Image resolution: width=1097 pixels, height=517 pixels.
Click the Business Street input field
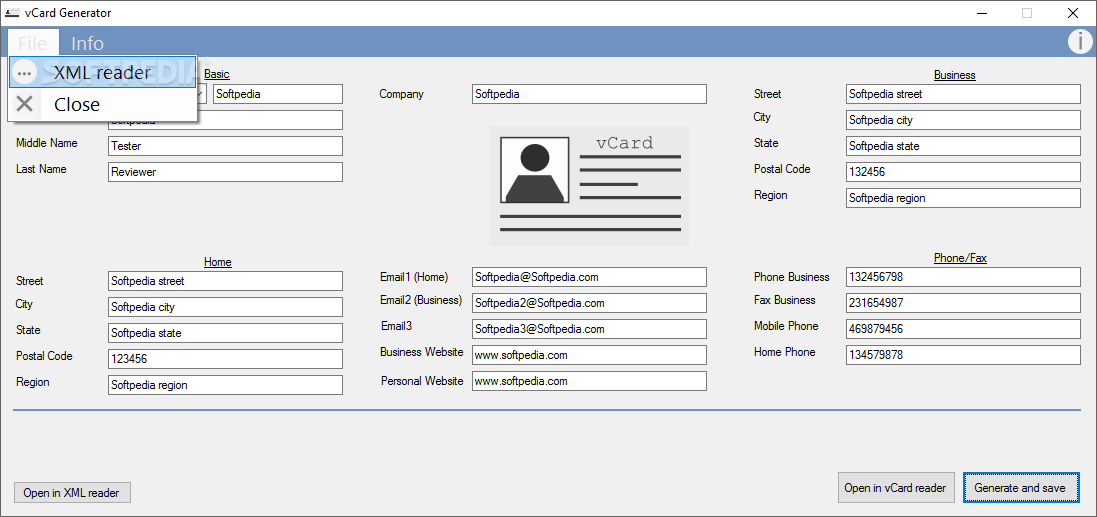(963, 94)
